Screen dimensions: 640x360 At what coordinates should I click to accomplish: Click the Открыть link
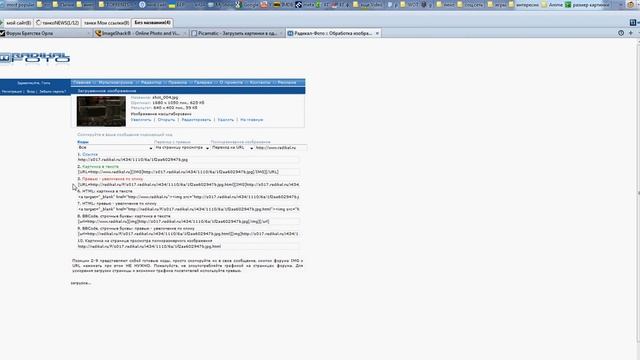[x=166, y=120]
